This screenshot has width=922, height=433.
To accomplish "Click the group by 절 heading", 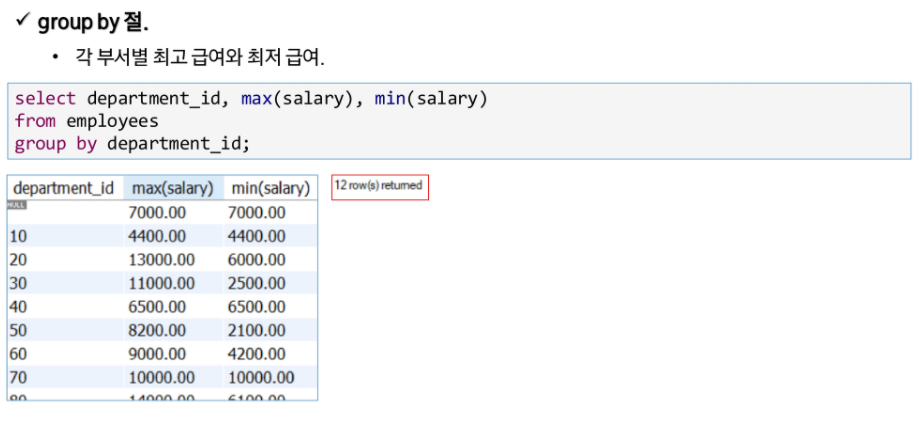I will pos(93,24).
